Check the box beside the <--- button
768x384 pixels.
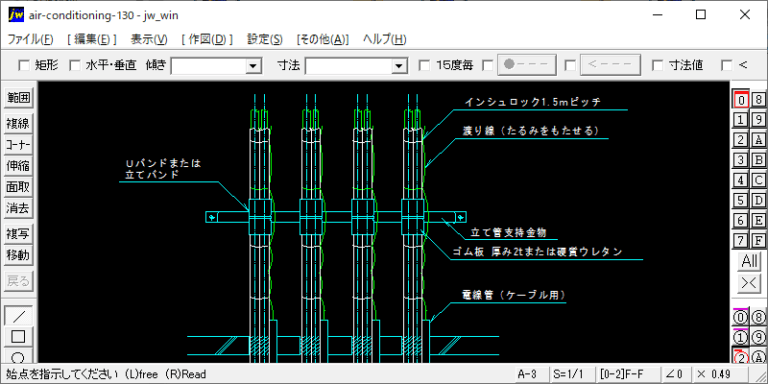(570, 65)
